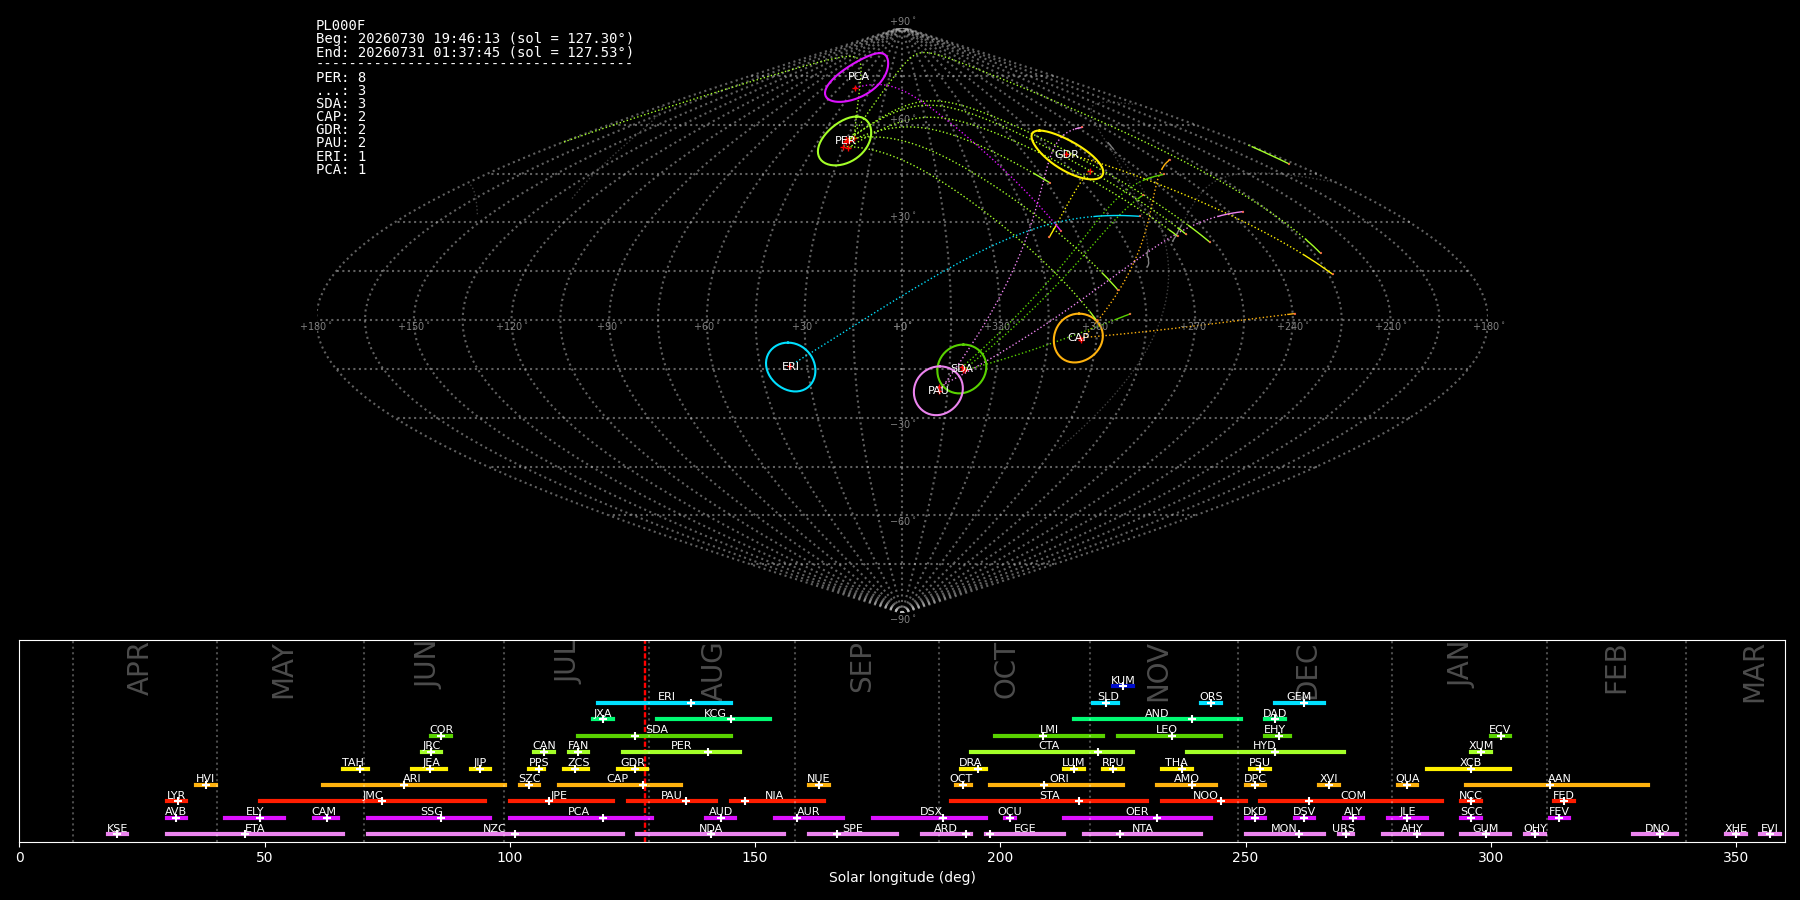Click the KCG shower bar in timeline
Screen dimensions: 1800x900
(713, 719)
